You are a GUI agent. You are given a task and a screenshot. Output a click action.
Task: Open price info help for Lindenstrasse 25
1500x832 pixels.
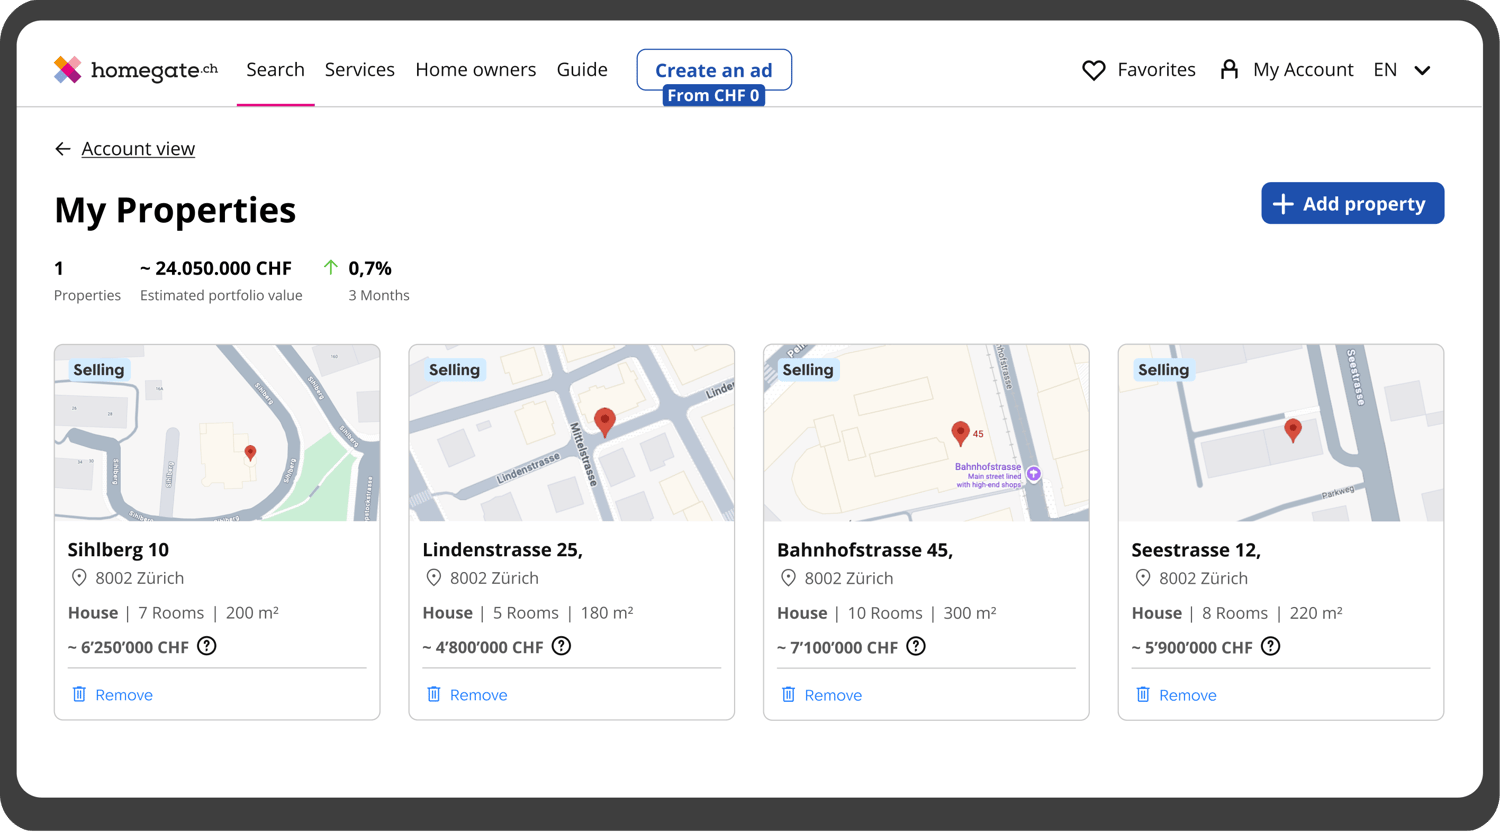[x=562, y=646]
